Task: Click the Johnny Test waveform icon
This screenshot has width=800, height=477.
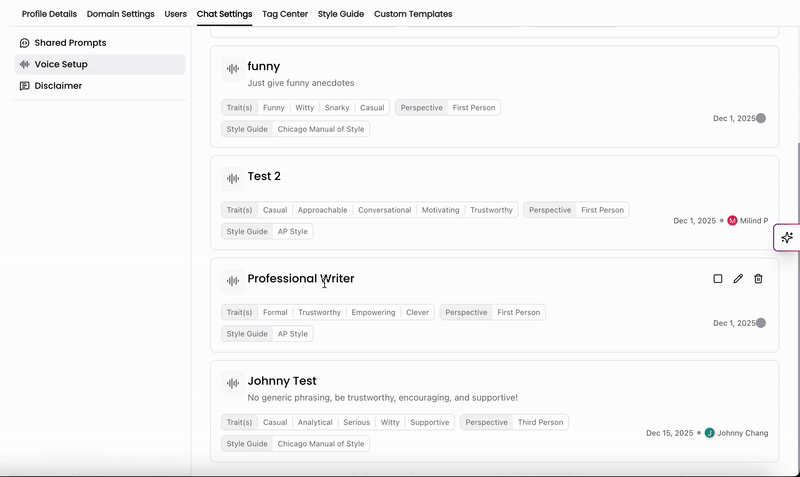Action: pos(233,383)
